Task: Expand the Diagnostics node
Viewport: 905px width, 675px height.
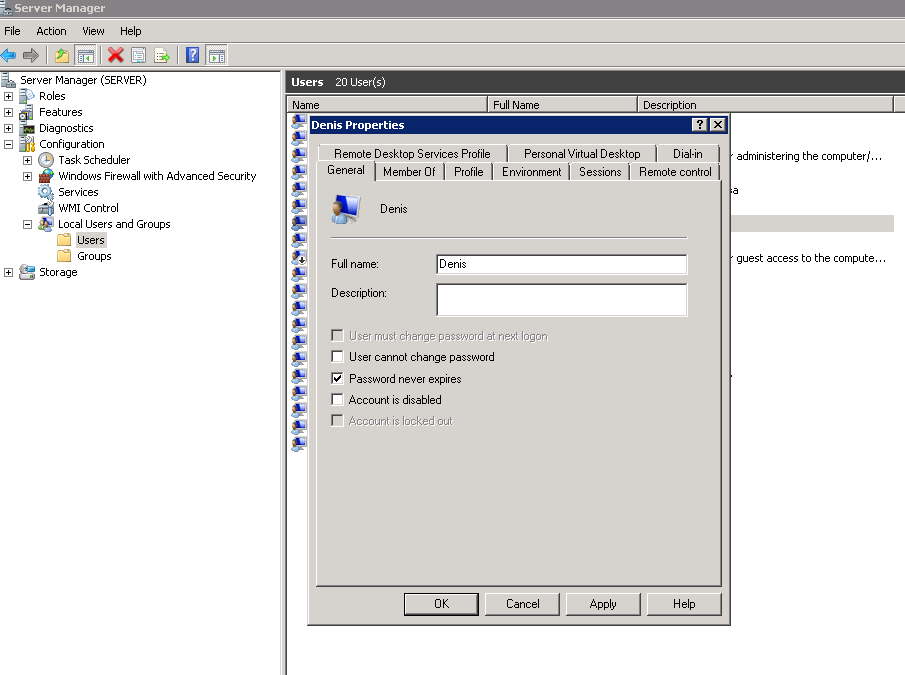Action: click(x=9, y=128)
